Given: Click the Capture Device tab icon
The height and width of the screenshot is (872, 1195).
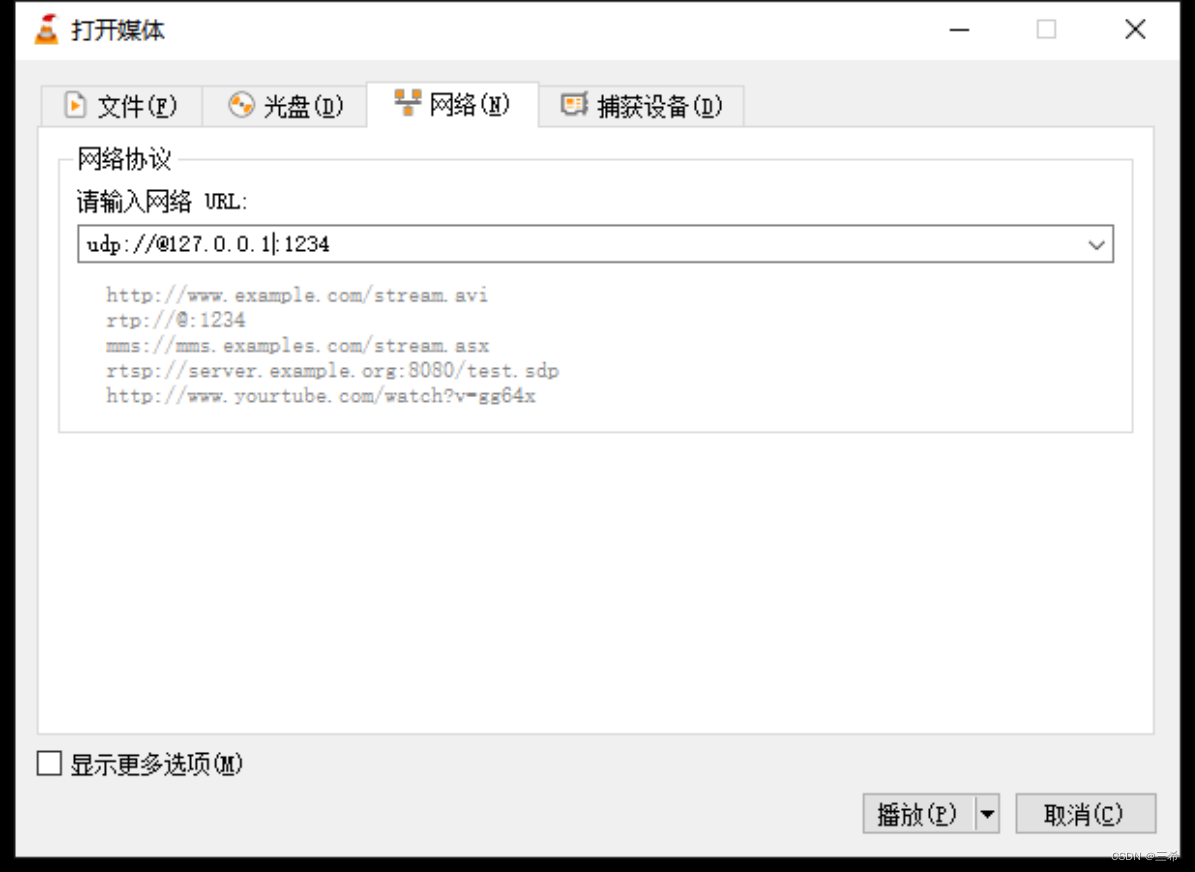Looking at the screenshot, I should click(x=574, y=104).
